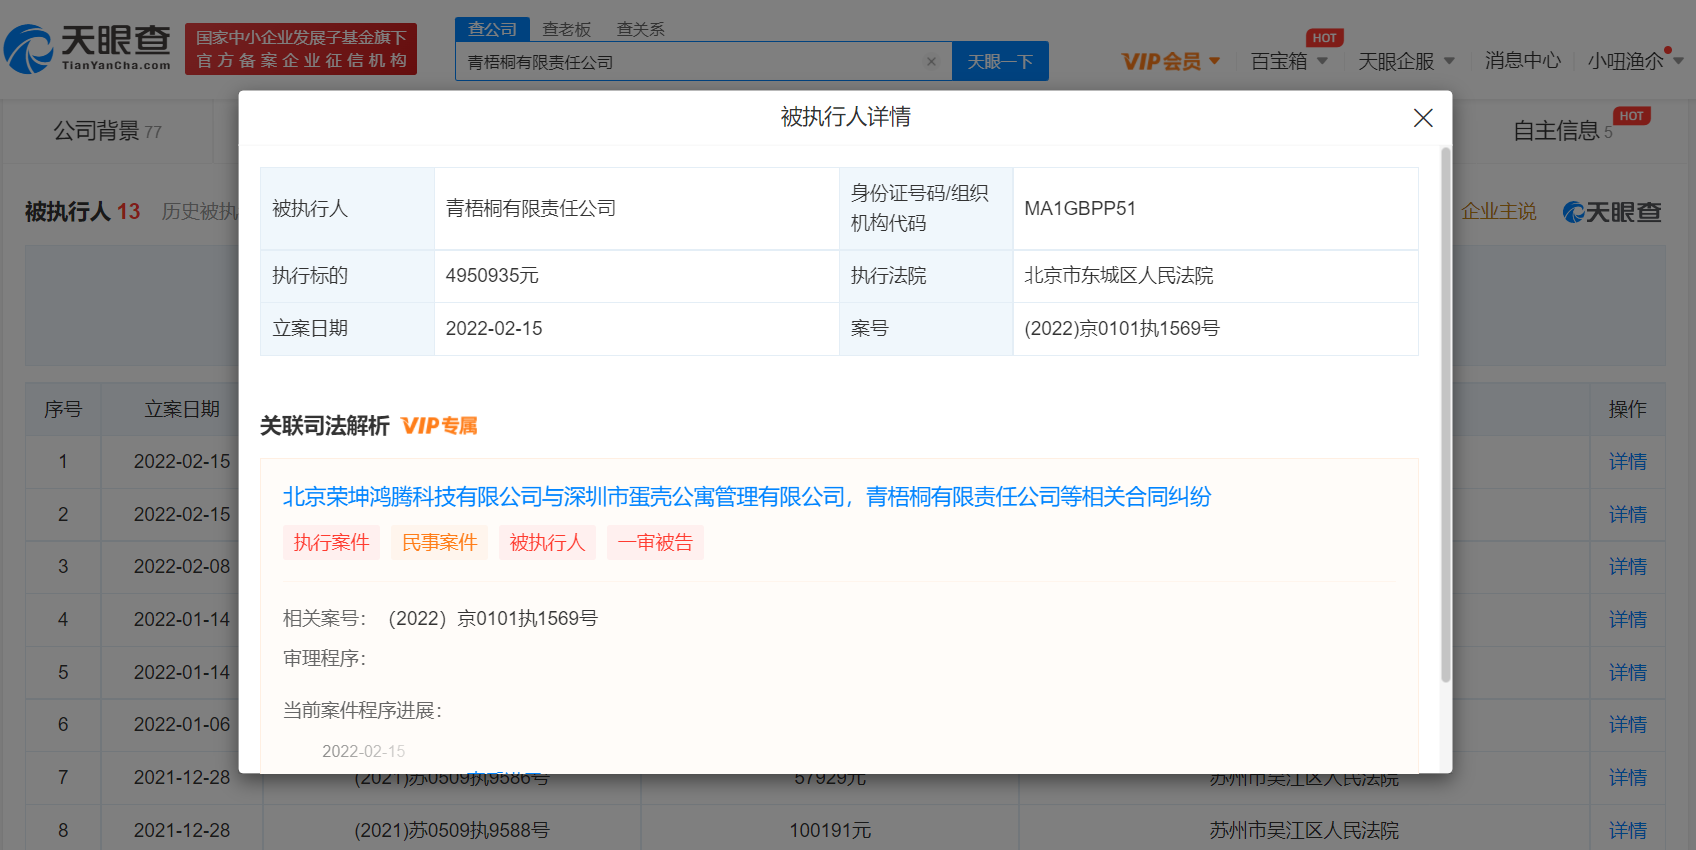The image size is (1696, 850).
Task: Open the 百宝箱 dropdown menu
Action: tap(1289, 61)
